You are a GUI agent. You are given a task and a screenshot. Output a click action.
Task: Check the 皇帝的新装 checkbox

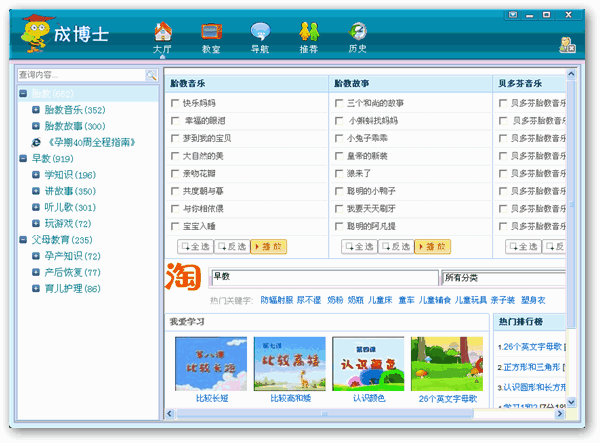pos(339,156)
